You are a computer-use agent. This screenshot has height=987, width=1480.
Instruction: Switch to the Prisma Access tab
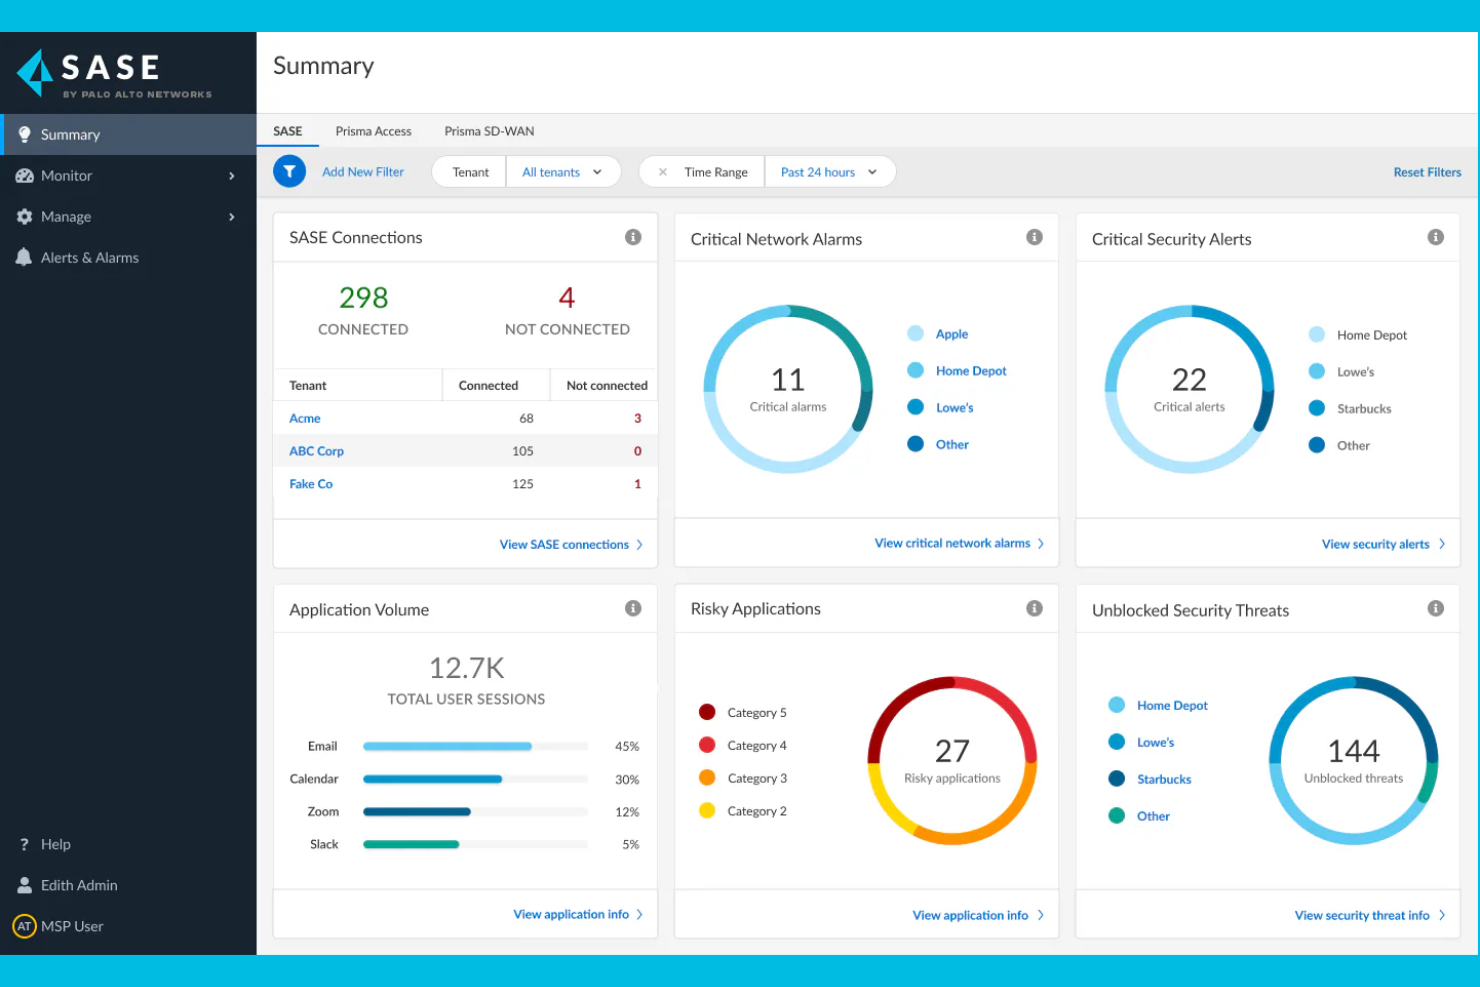click(373, 131)
